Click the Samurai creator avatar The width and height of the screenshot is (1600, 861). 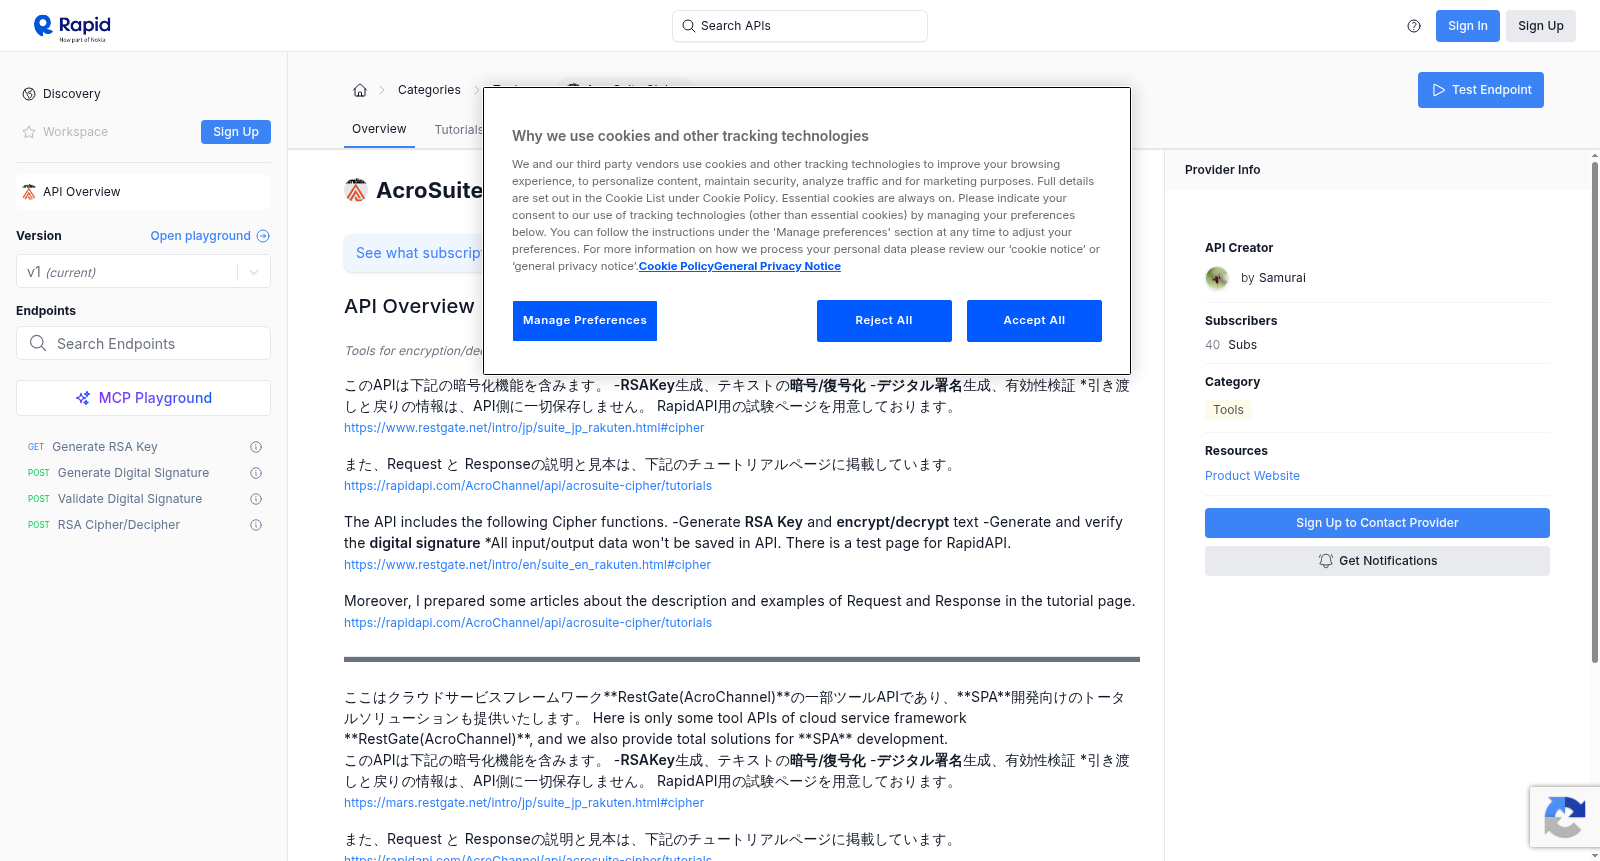[x=1217, y=278]
